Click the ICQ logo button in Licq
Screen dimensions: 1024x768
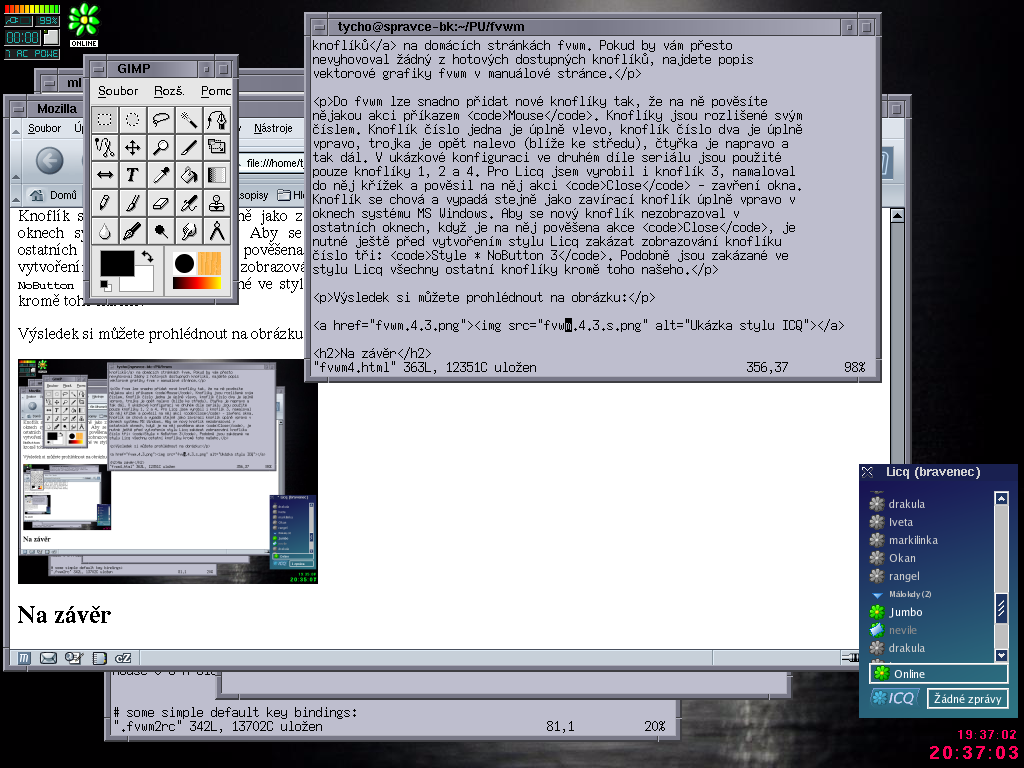pos(895,698)
